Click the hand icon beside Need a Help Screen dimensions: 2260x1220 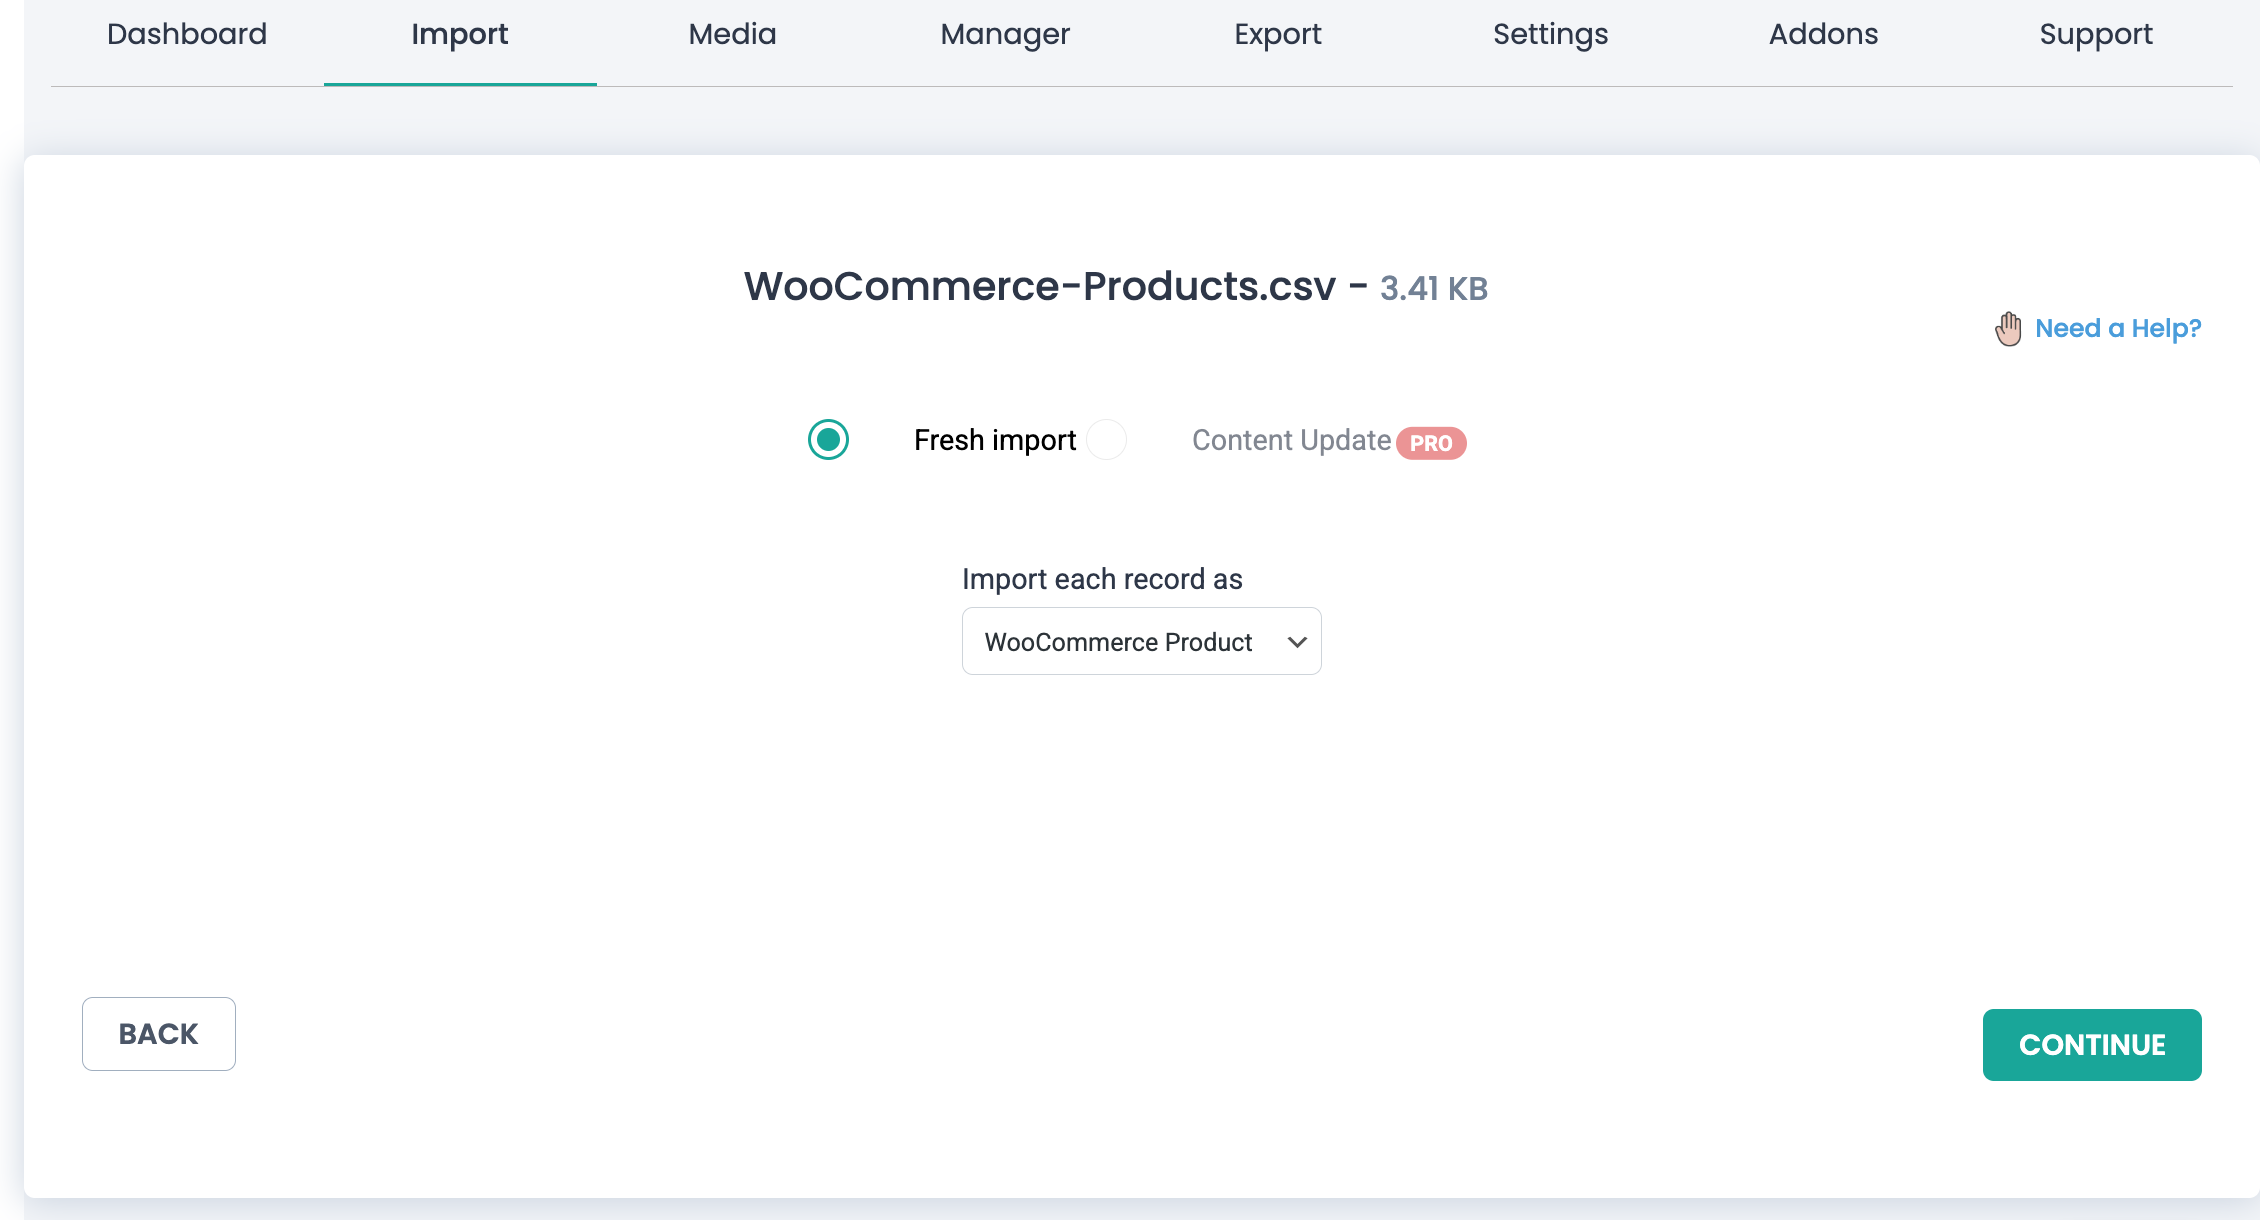click(2007, 328)
